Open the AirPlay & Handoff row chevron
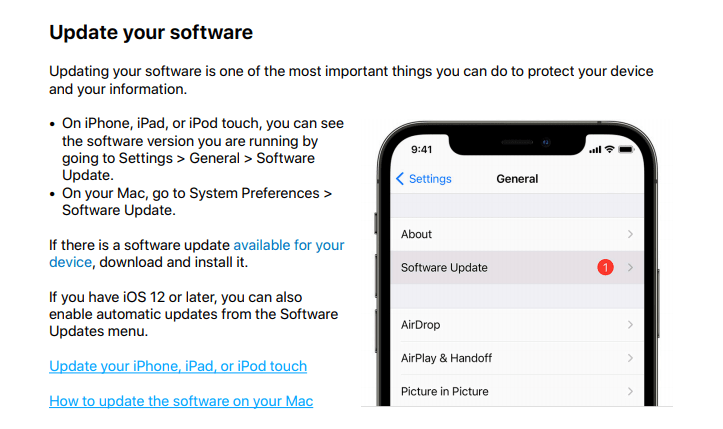This screenshot has width=723, height=429. tap(630, 358)
